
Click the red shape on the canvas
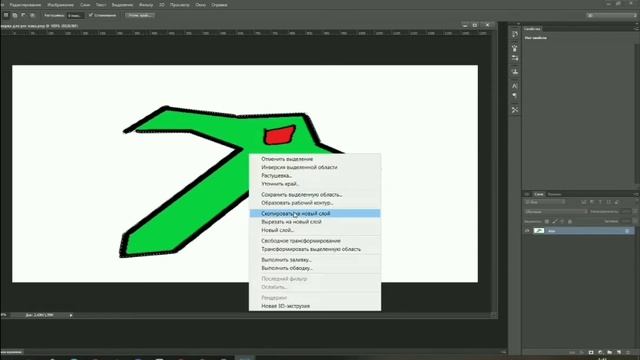[x=280, y=135]
